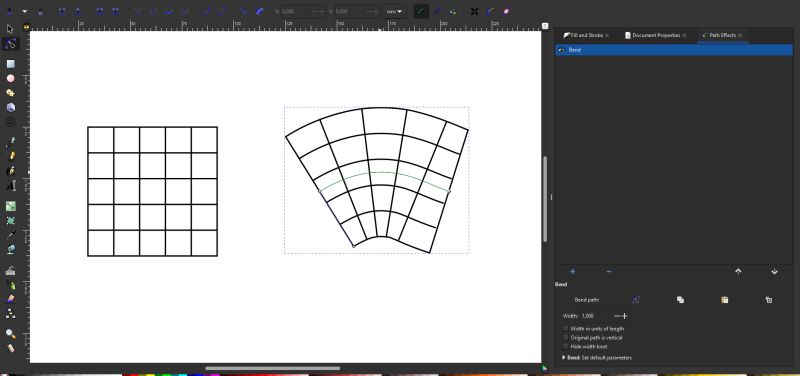Enable Width in units of length
The height and width of the screenshot is (376, 800).
coord(565,329)
